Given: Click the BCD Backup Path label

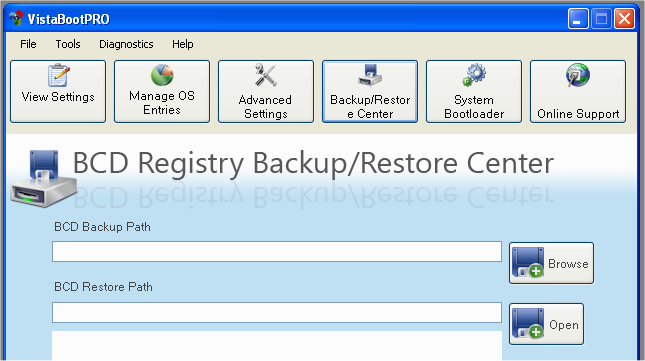Looking at the screenshot, I should click(x=102, y=227).
